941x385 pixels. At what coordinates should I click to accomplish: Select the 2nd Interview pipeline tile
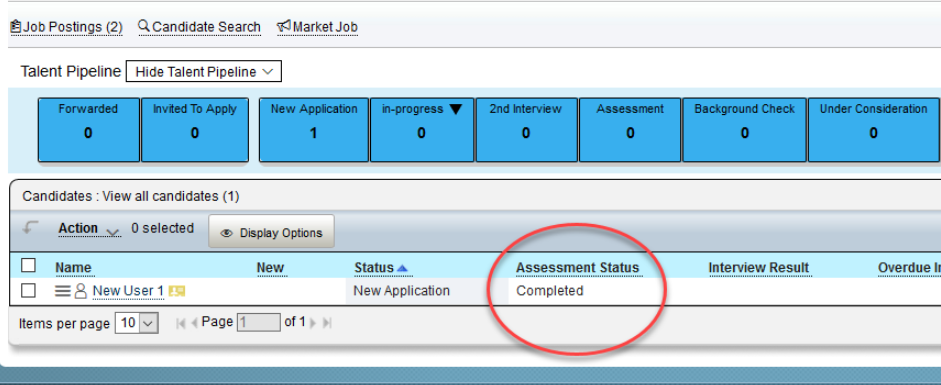[x=526, y=130]
